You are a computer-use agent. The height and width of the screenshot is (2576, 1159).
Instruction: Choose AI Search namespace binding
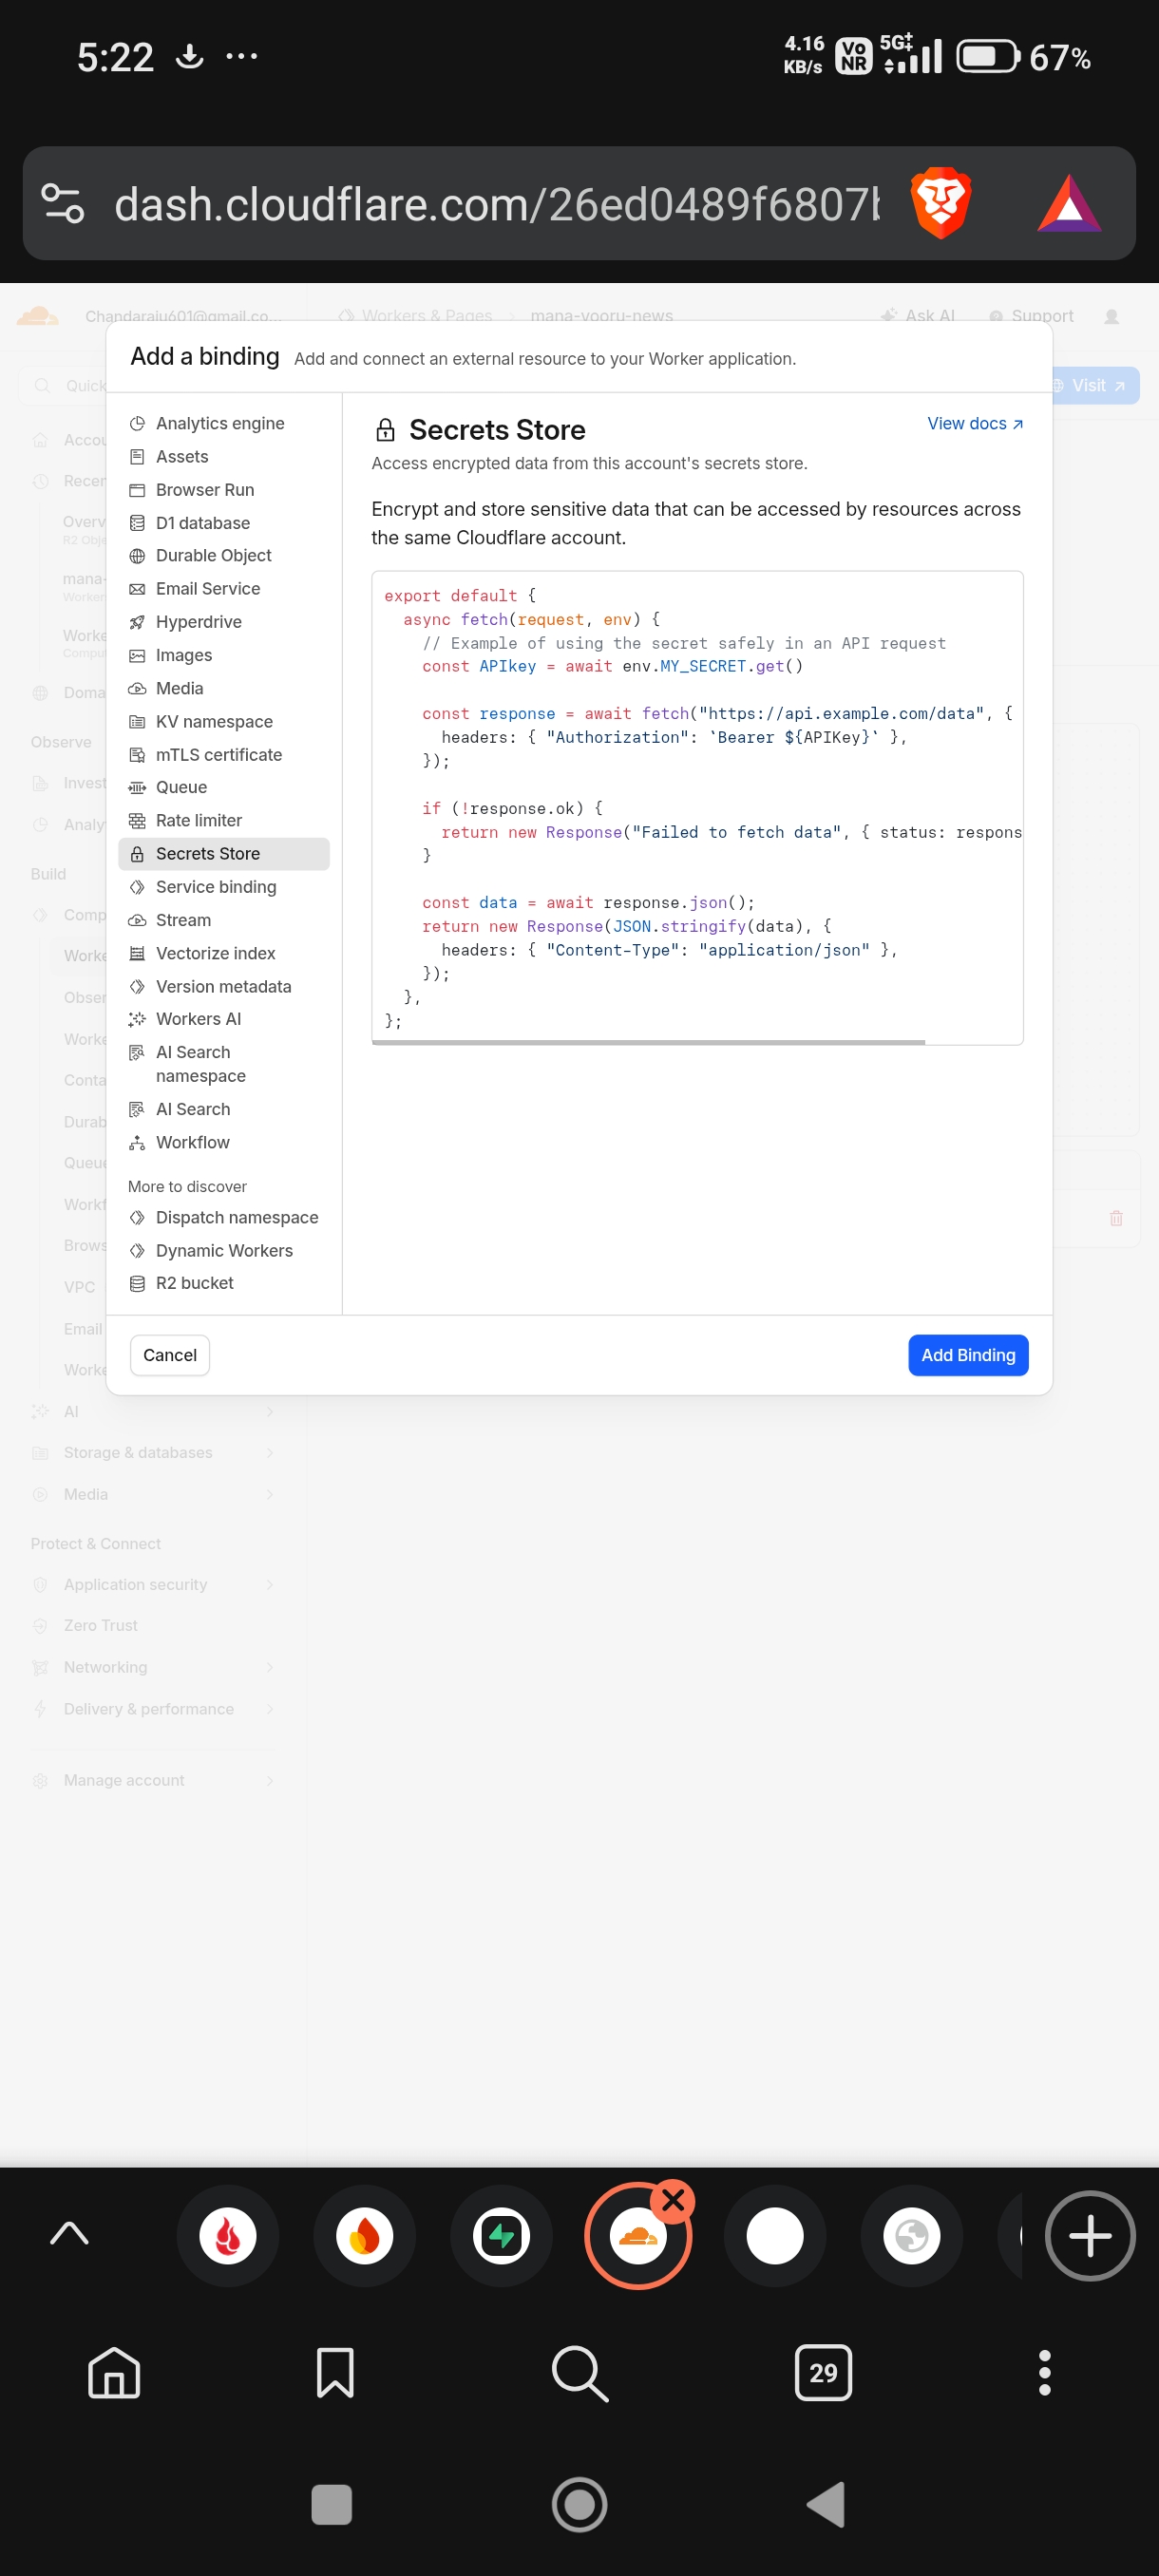224,1064
